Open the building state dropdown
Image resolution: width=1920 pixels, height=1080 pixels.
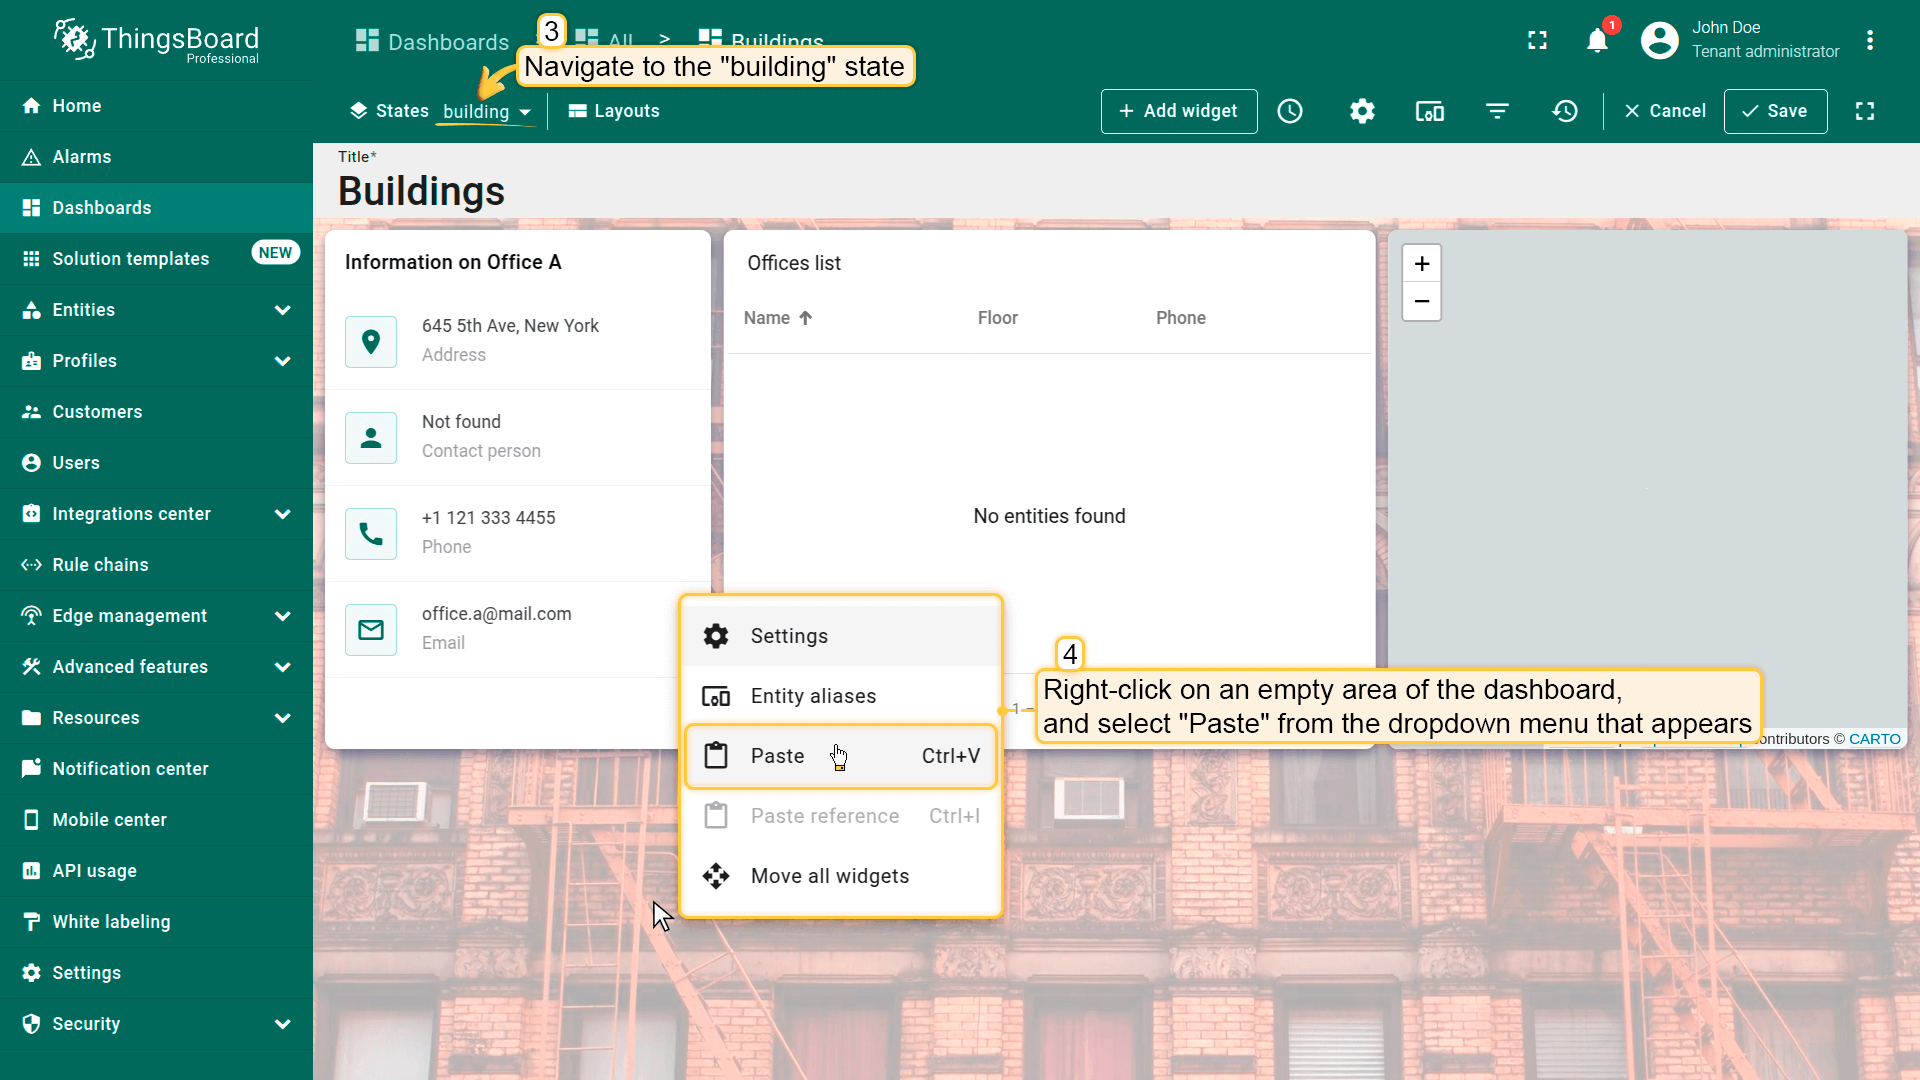487,111
